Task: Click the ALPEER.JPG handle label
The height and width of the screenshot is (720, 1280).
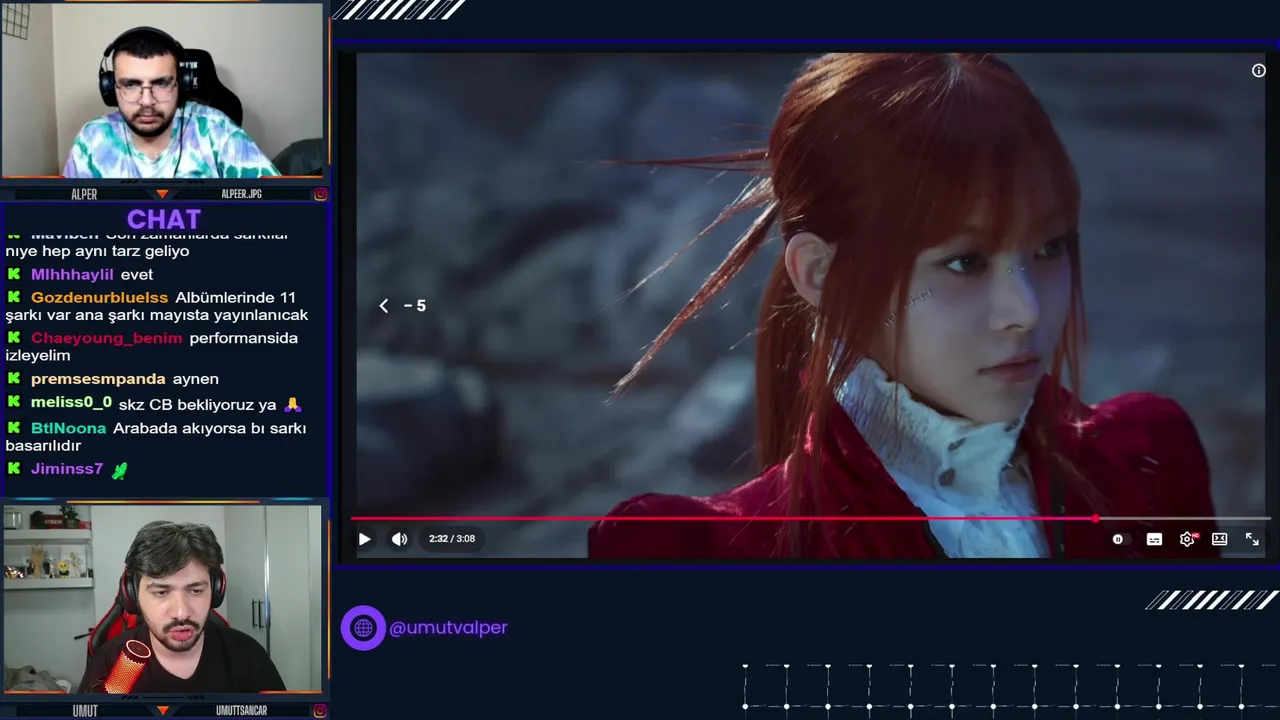Action: pos(241,194)
